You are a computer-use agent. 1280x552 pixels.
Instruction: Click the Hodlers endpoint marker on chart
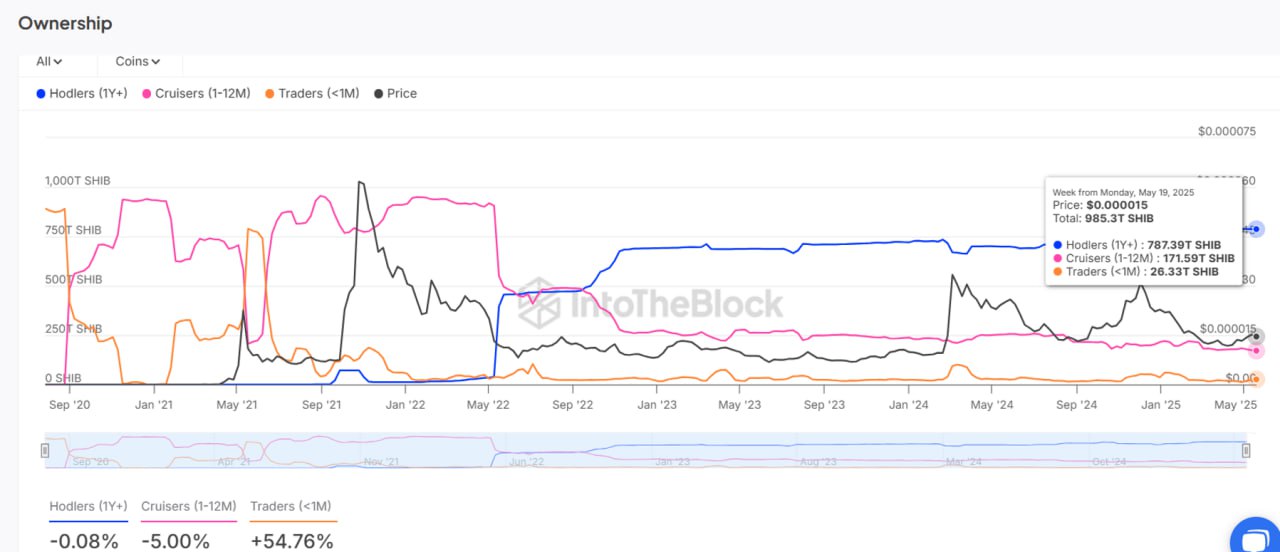1256,229
